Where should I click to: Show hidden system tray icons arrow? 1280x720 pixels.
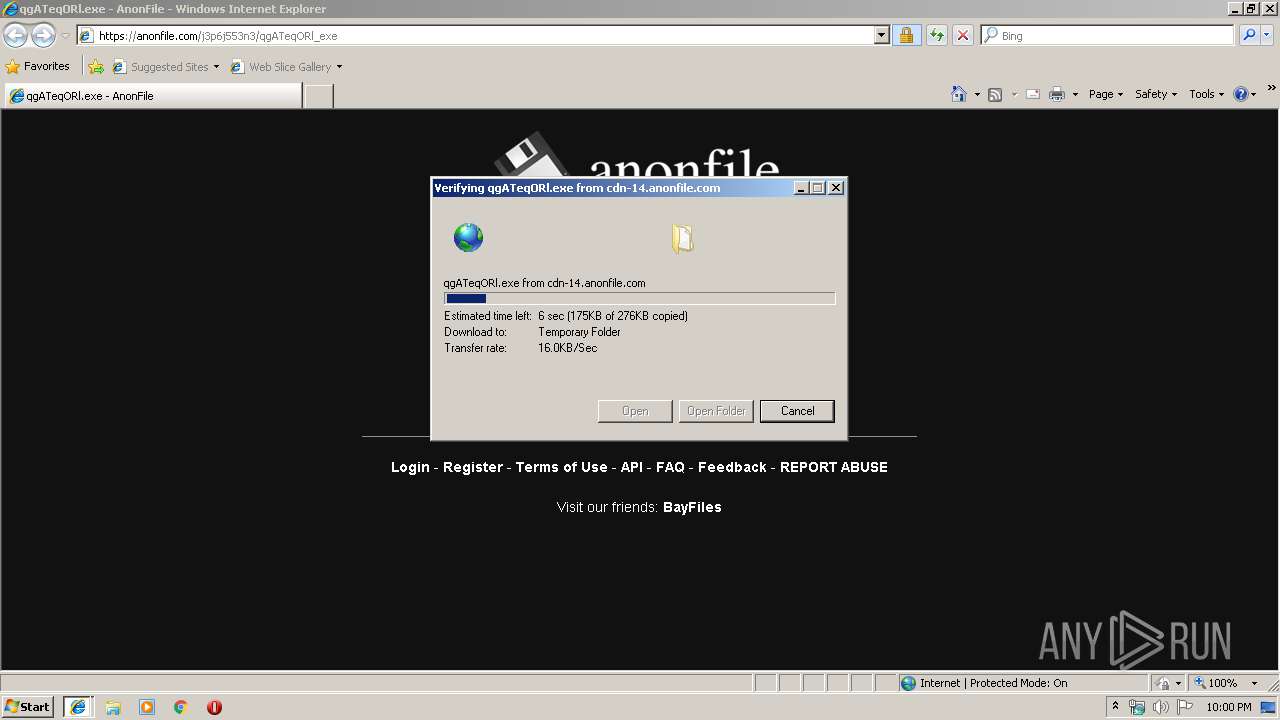[1115, 707]
